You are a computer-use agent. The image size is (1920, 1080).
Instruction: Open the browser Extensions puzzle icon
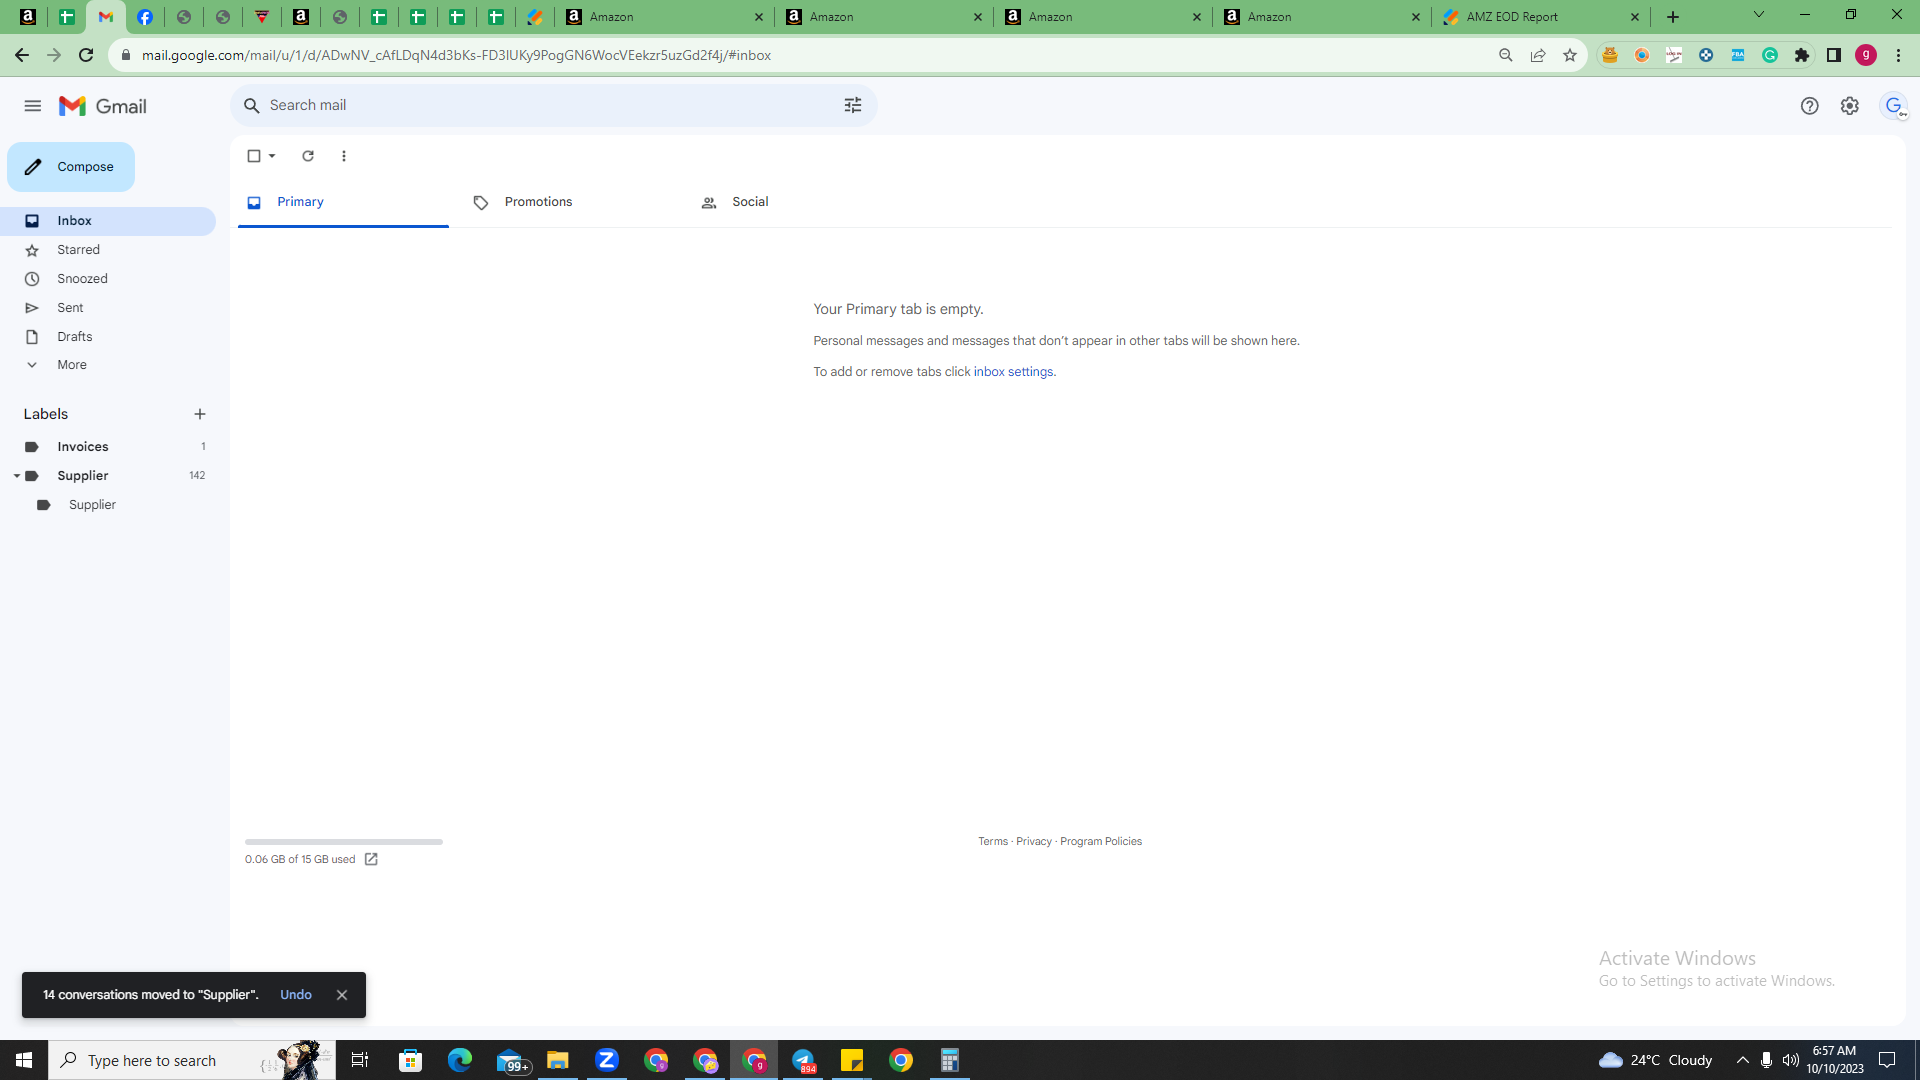pos(1802,55)
